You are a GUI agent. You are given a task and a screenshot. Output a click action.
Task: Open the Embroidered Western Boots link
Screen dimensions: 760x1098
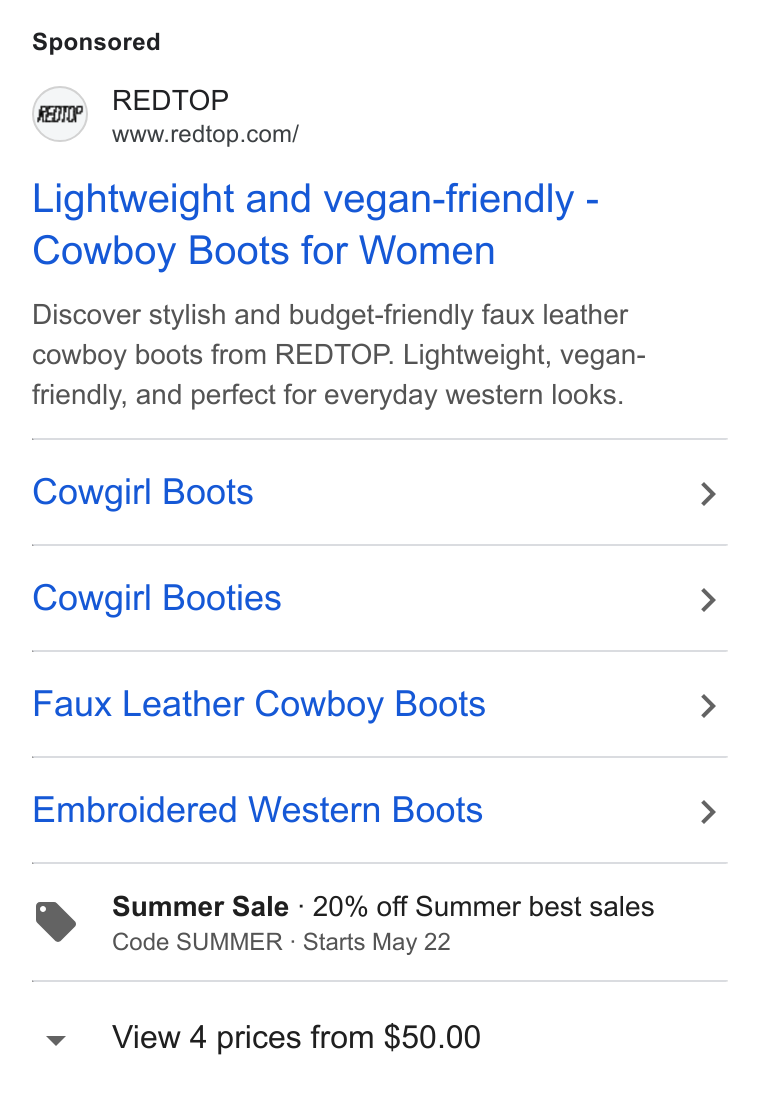tap(258, 810)
